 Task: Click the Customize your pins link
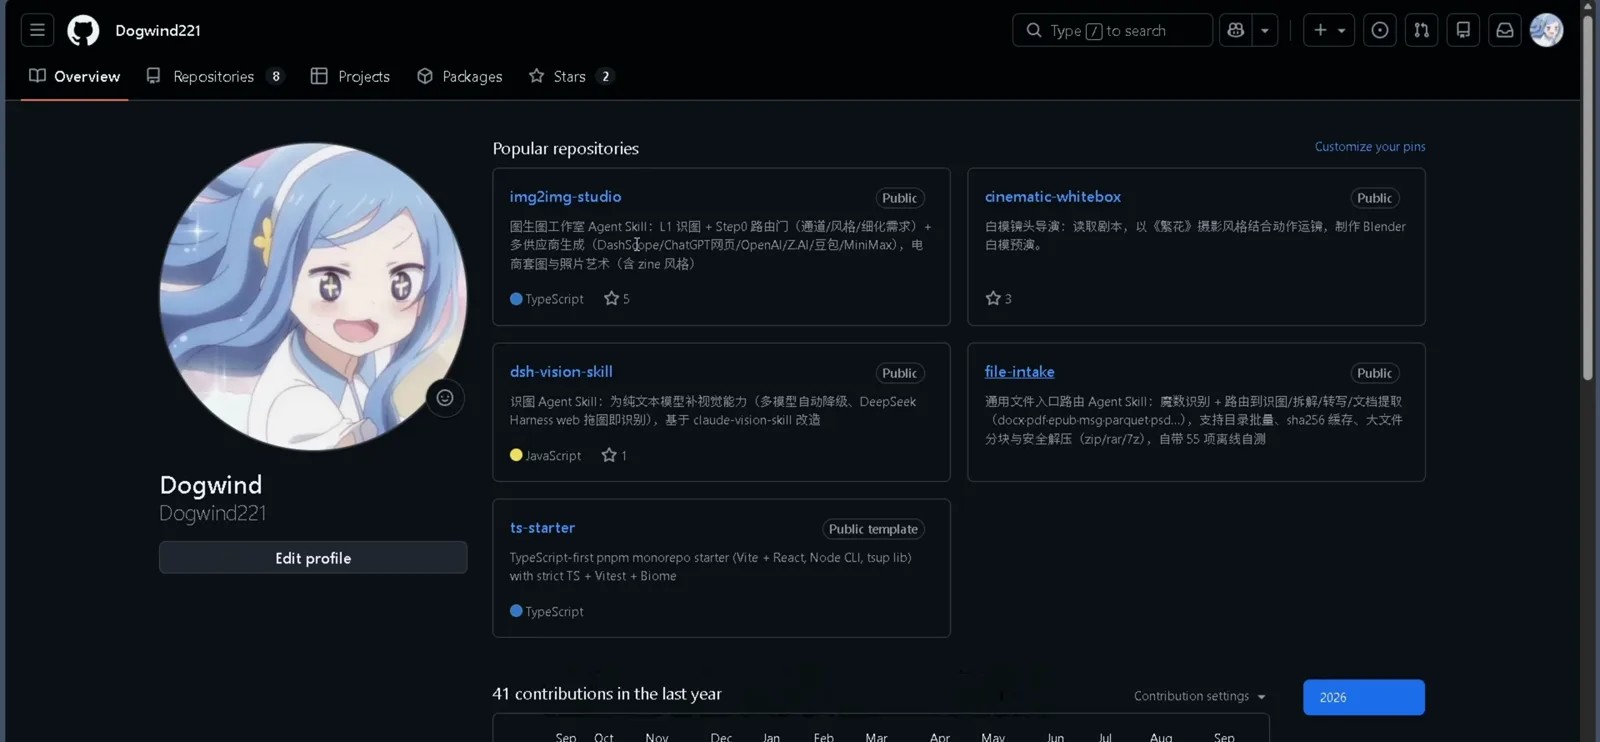1370,146
